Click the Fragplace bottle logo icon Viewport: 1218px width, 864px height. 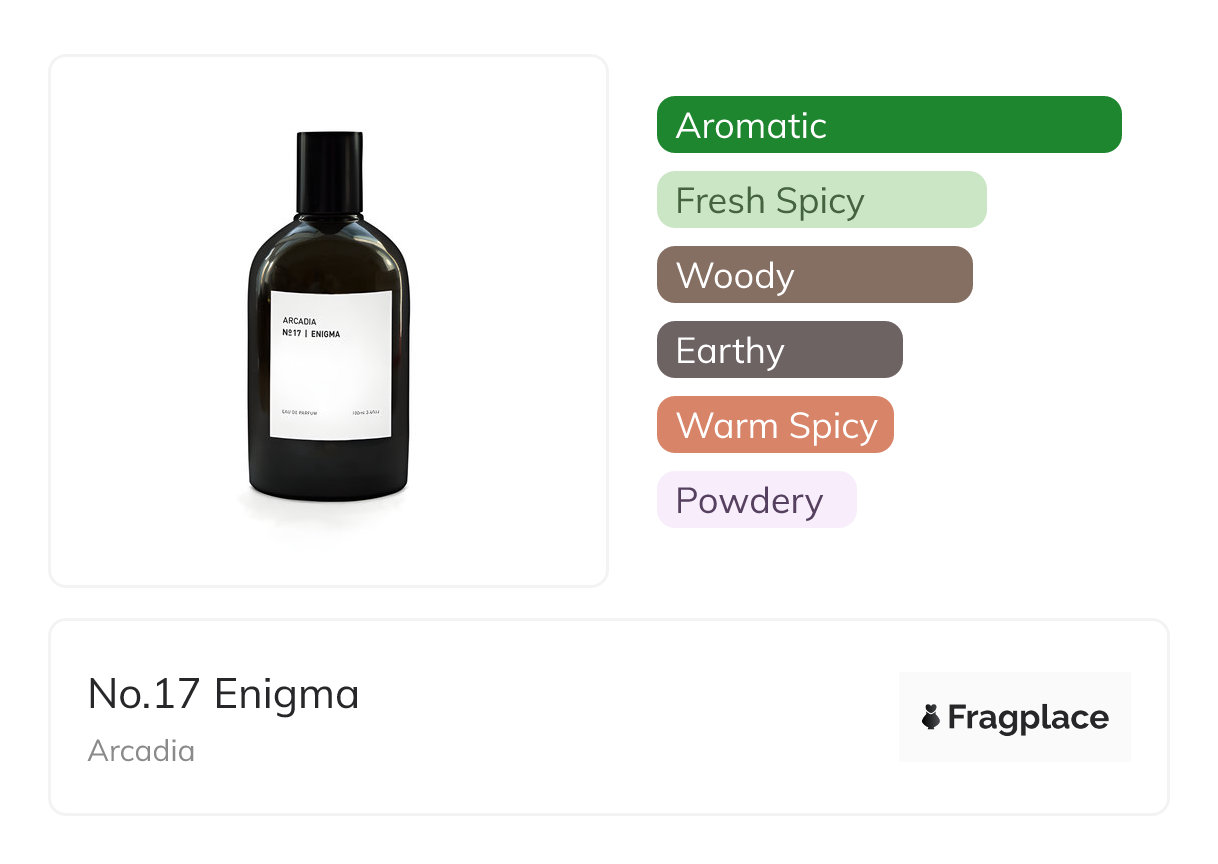931,718
